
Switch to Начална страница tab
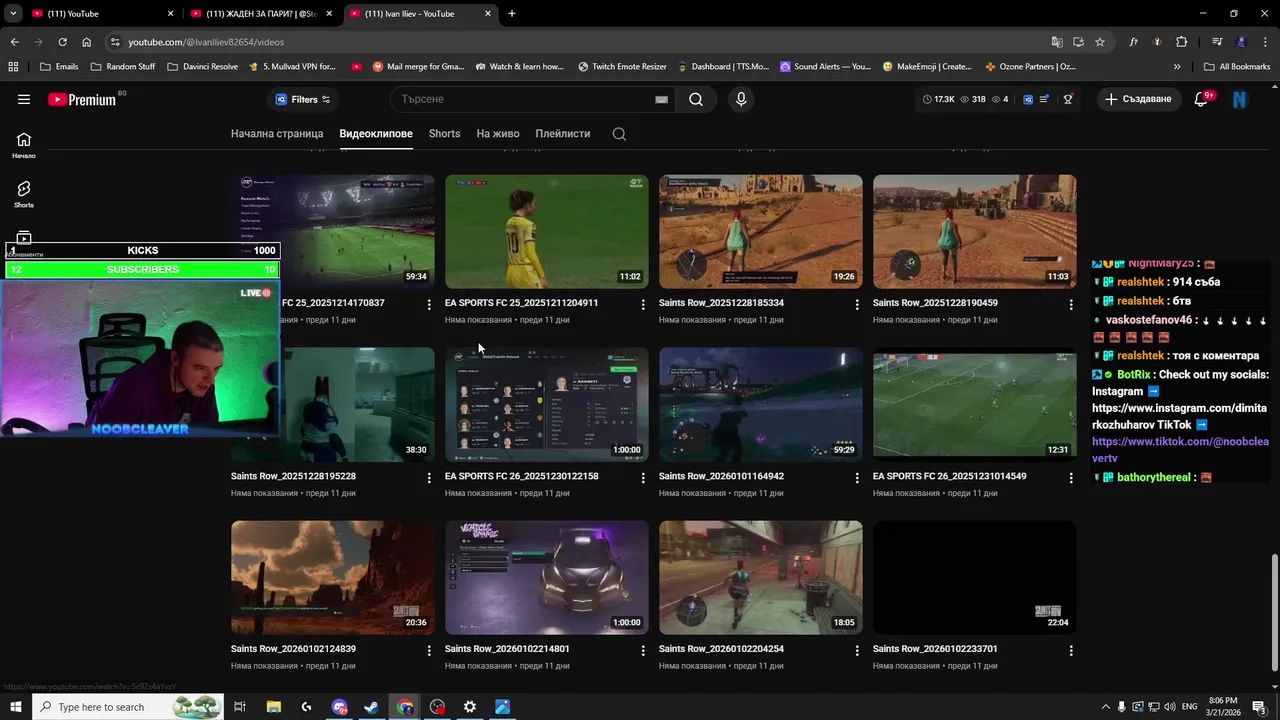[277, 133]
